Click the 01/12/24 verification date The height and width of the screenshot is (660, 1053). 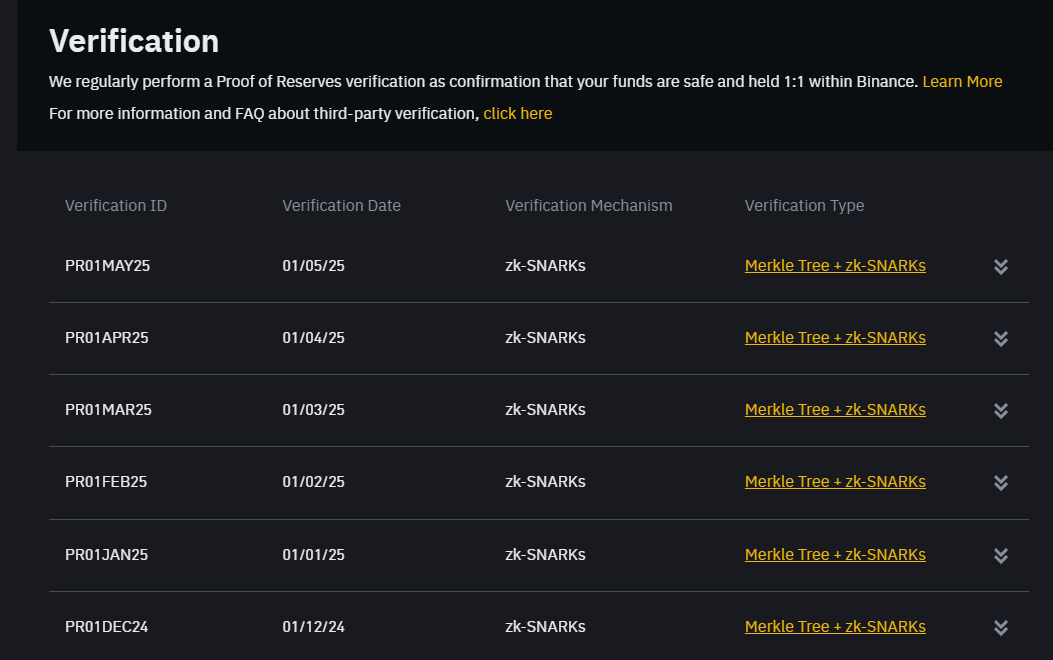tap(313, 627)
